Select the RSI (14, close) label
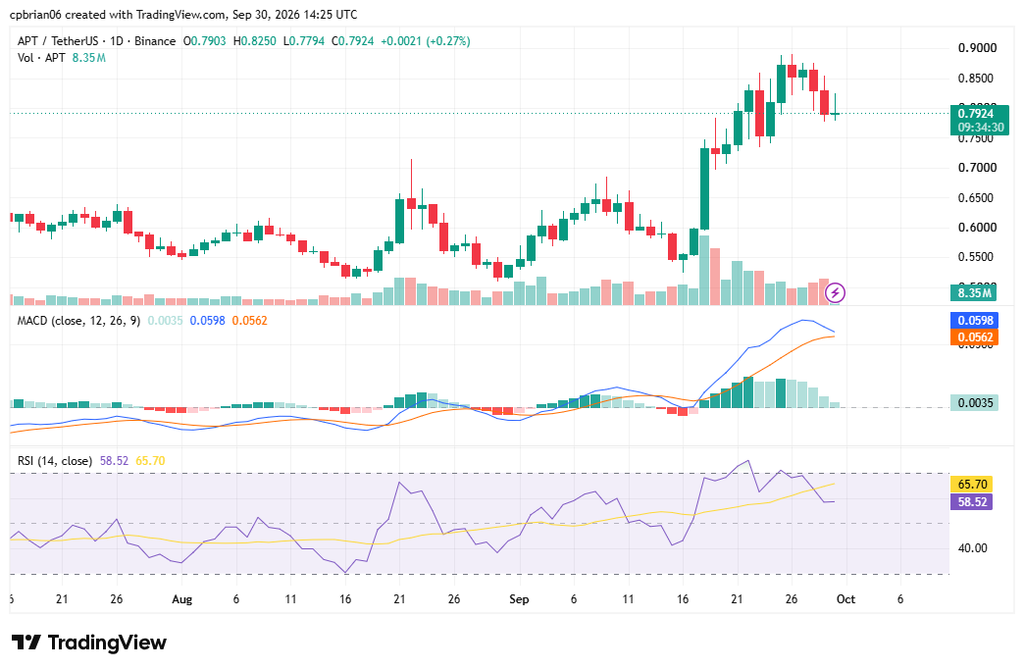The height and width of the screenshot is (672, 1024). point(54,461)
